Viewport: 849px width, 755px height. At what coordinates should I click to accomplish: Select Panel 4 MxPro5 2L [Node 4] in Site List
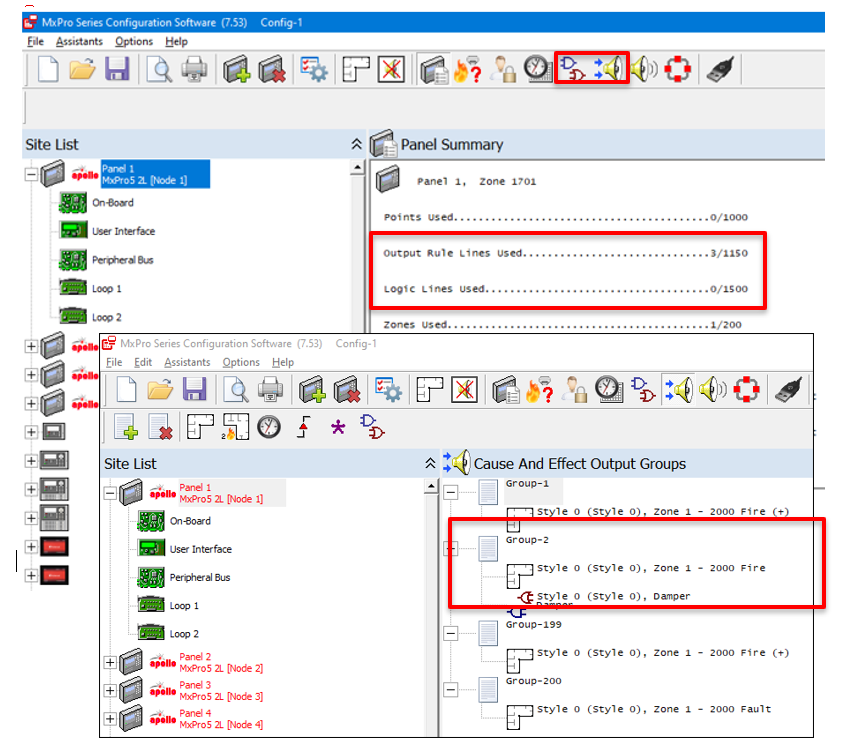[220, 719]
